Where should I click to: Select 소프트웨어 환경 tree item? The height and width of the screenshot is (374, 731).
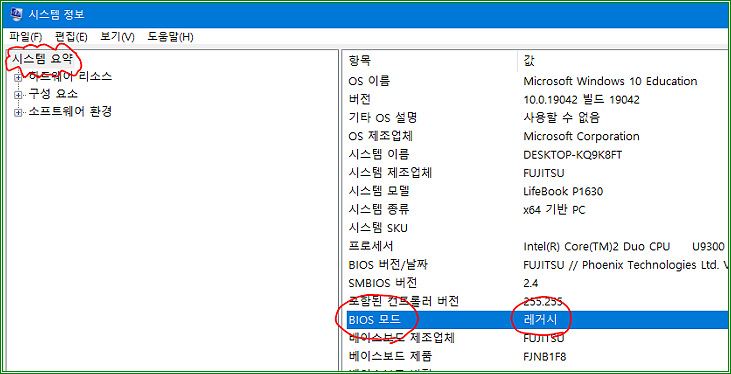click(x=70, y=112)
